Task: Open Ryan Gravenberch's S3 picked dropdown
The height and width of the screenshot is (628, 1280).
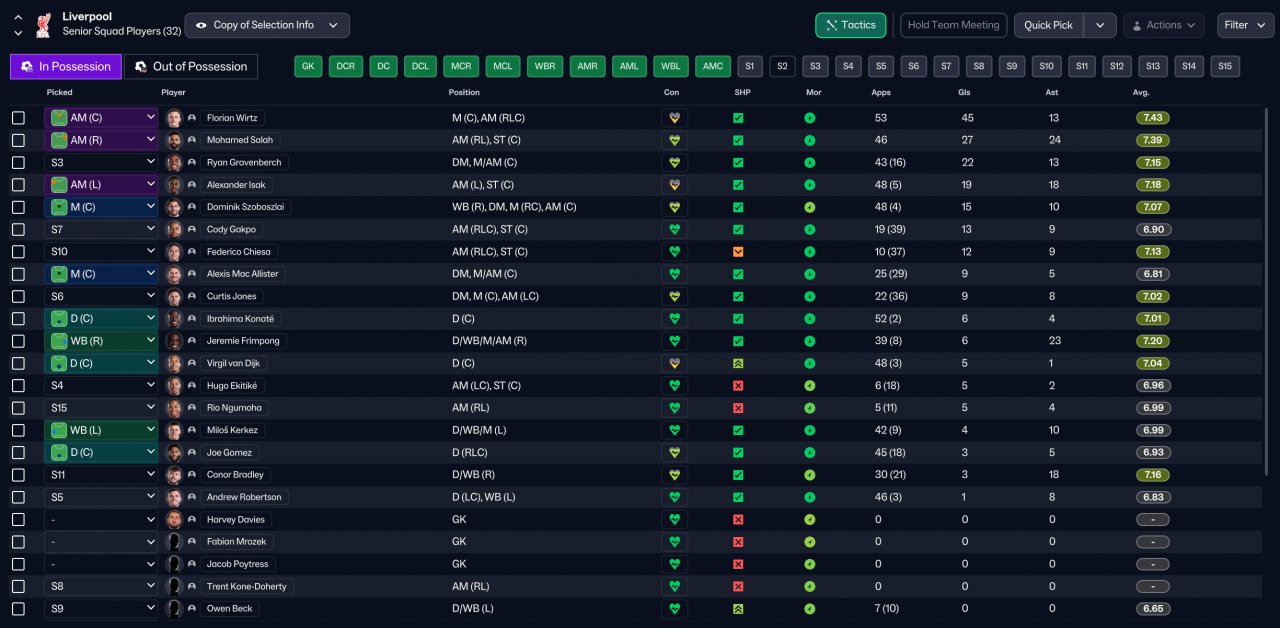Action: (101, 162)
